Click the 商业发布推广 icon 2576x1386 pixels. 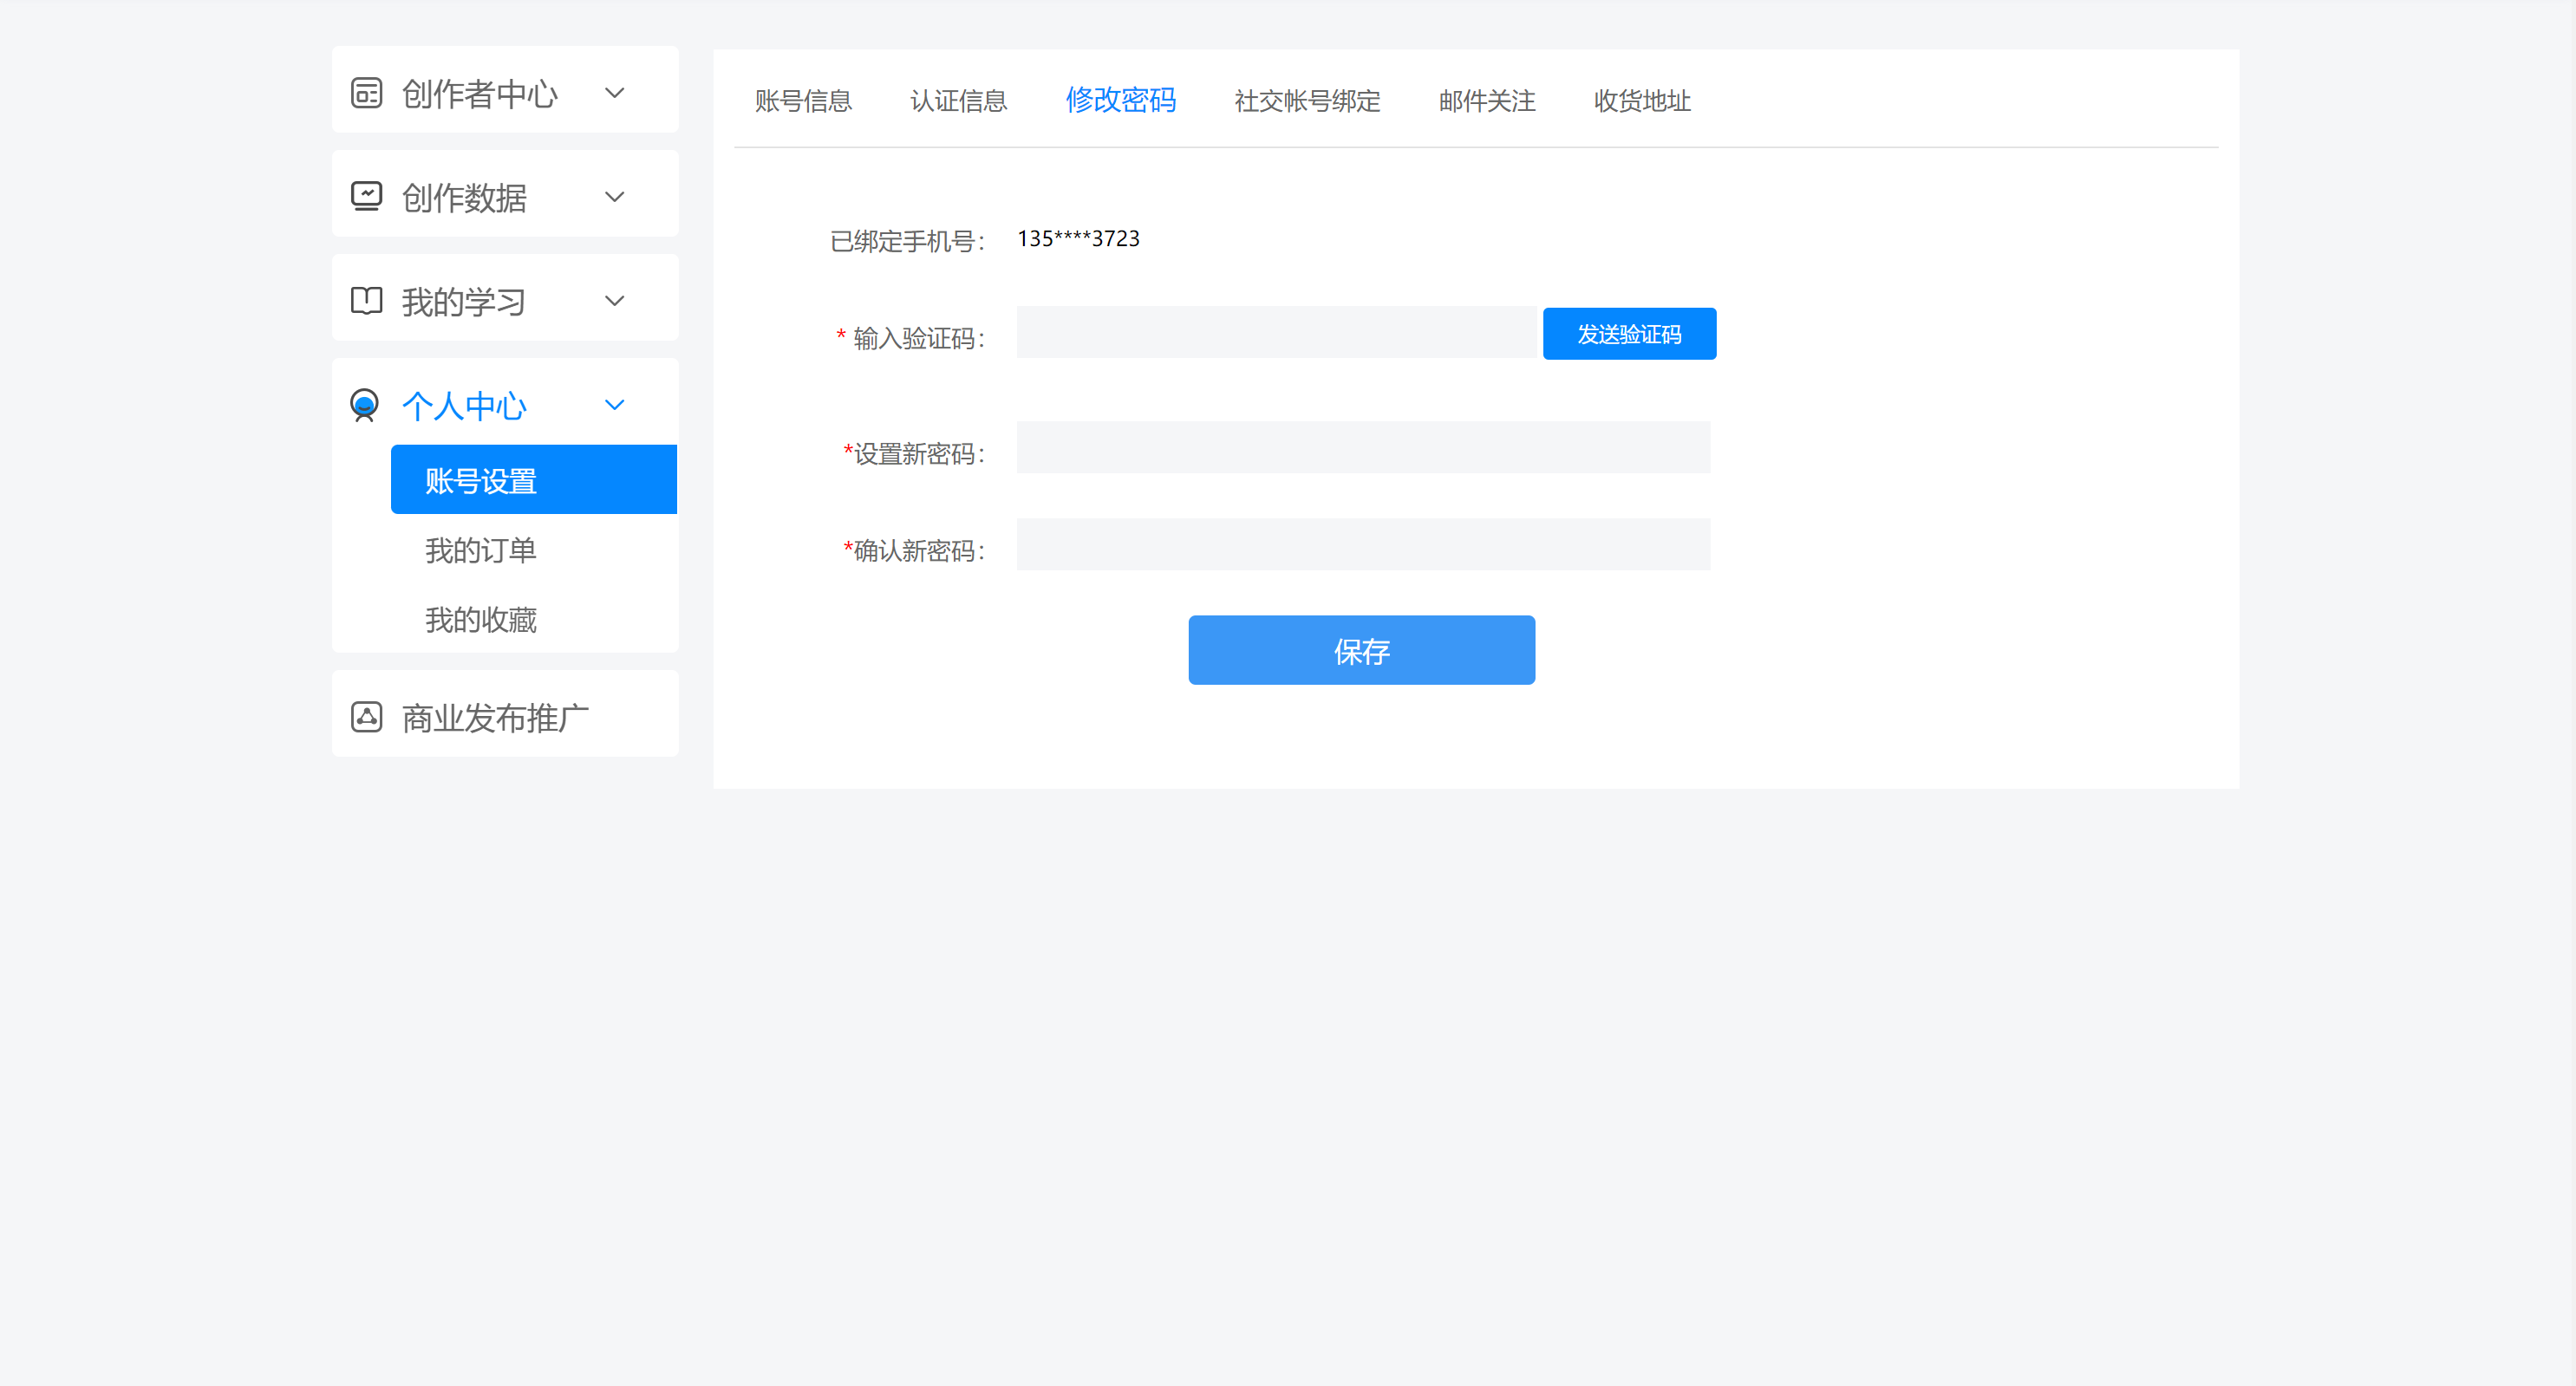[x=366, y=717]
